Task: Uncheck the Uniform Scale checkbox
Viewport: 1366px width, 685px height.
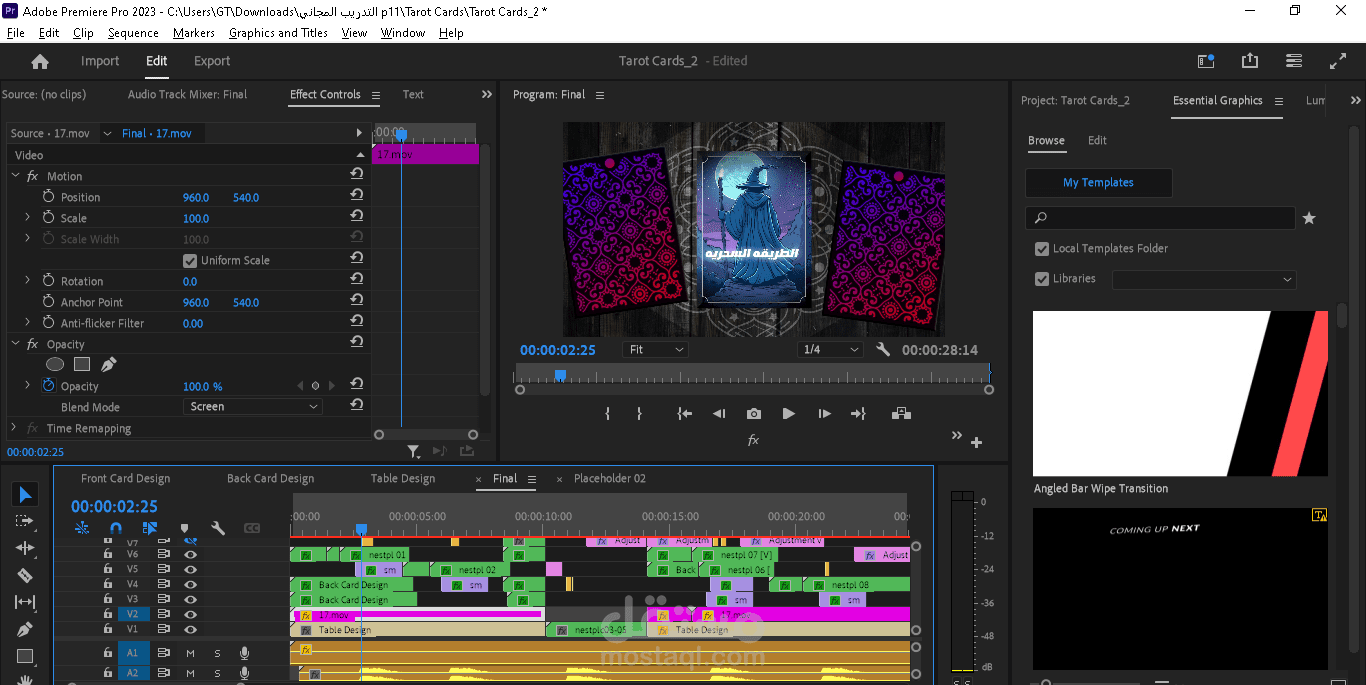Action: tap(190, 261)
